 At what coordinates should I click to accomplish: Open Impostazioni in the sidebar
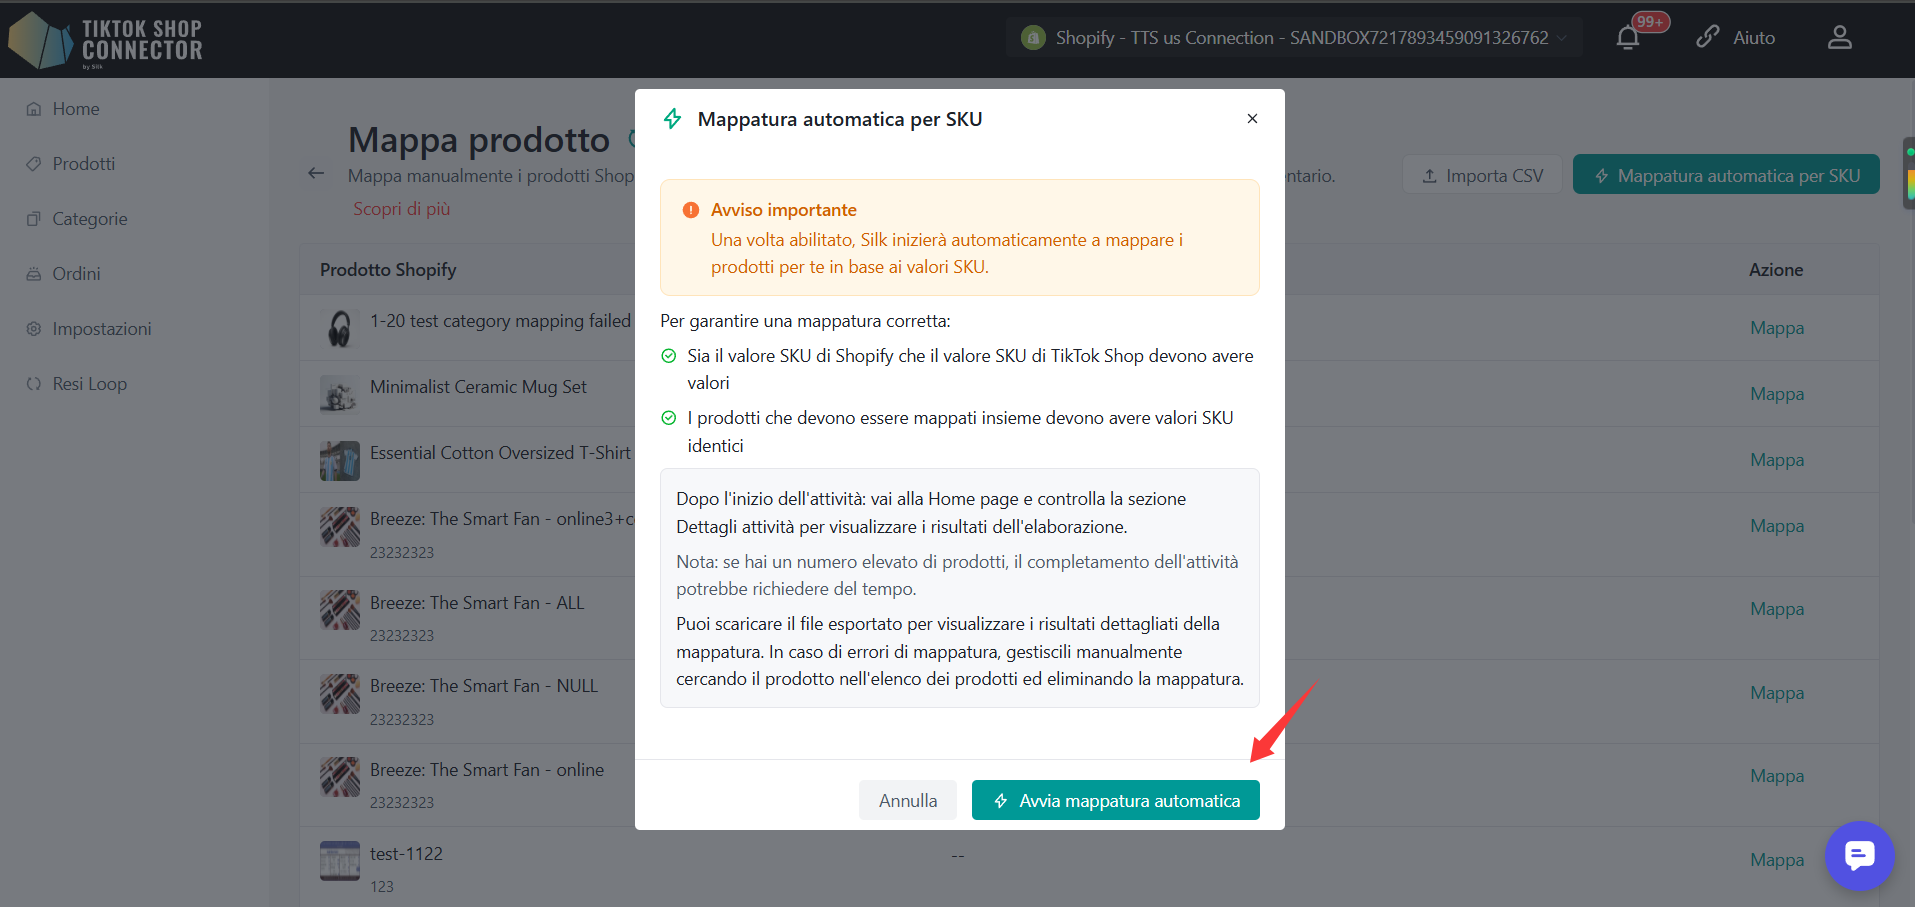click(102, 329)
